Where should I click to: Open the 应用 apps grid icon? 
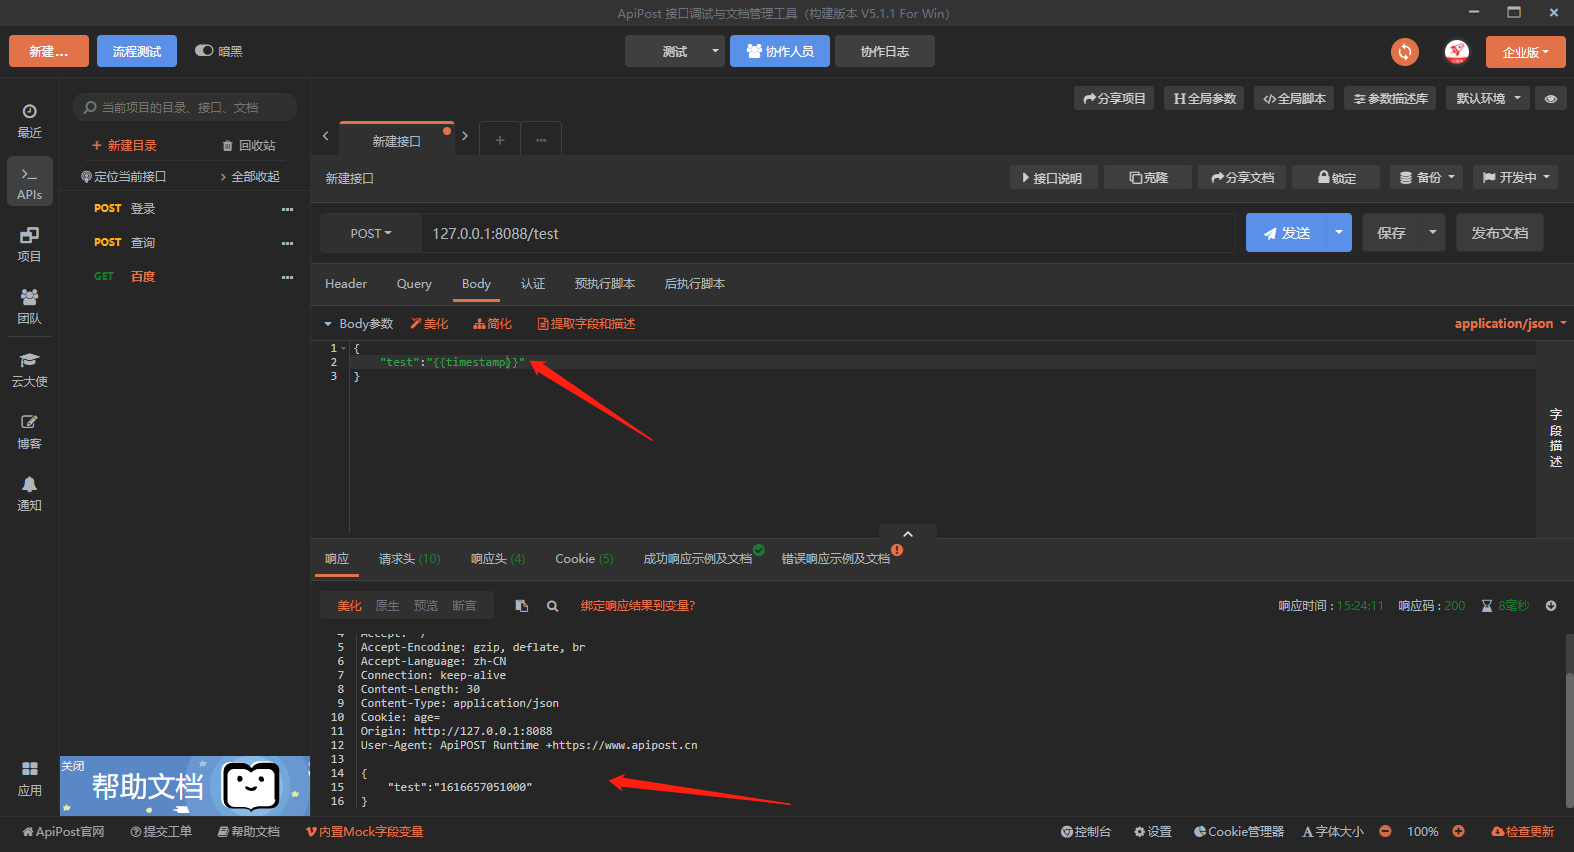29,778
